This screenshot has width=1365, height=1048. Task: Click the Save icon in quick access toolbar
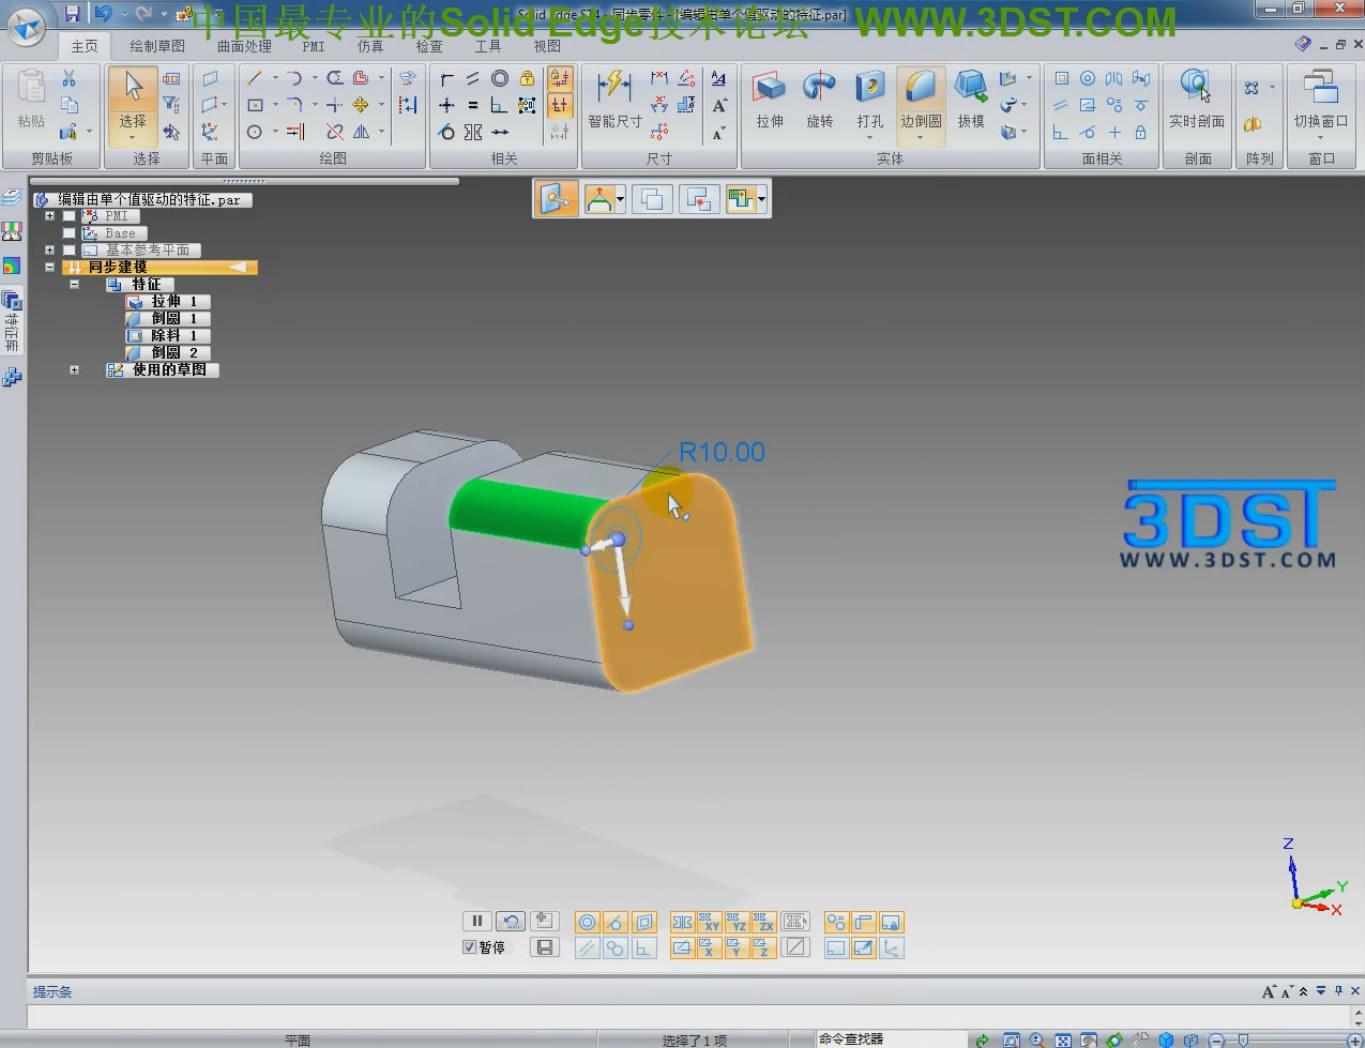[x=72, y=14]
